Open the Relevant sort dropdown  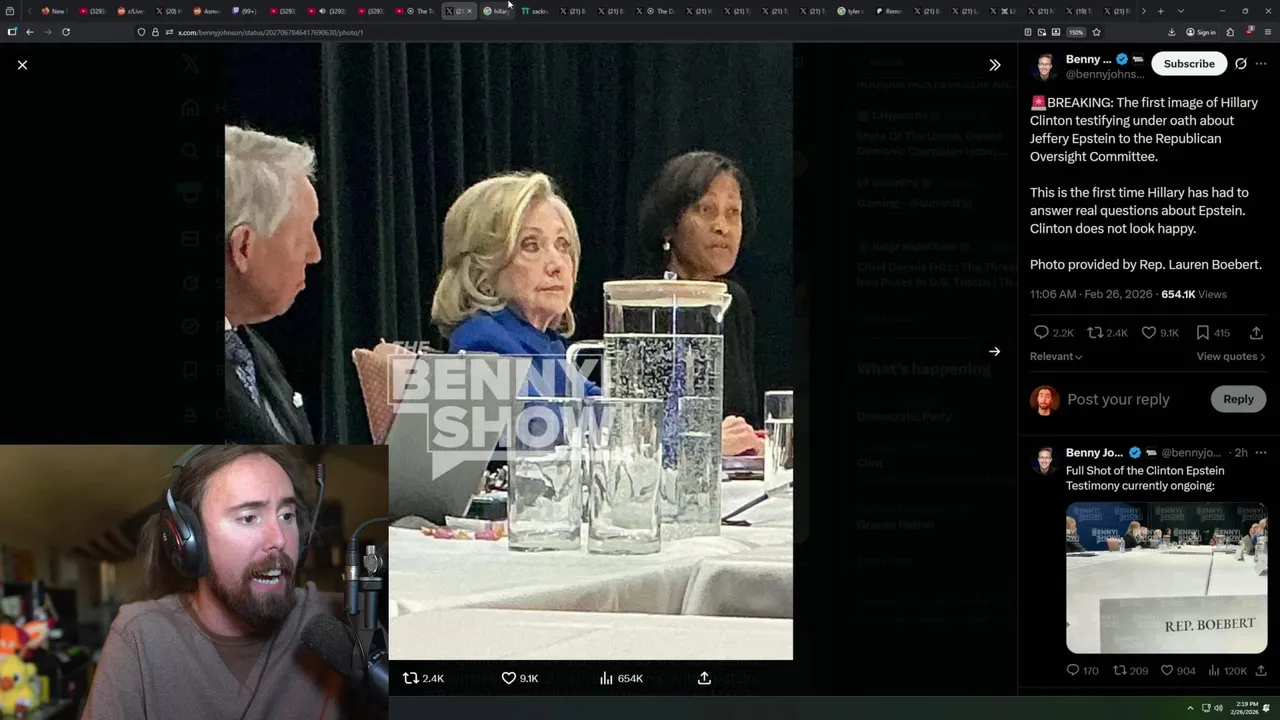[x=1056, y=356]
